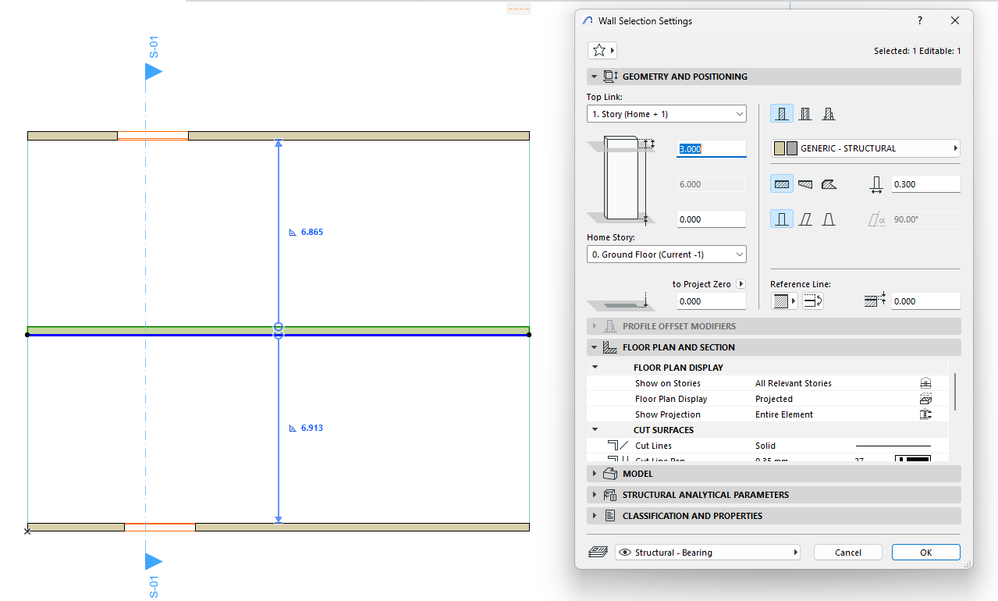998x601 pixels.
Task: Click reference line offset icon
Action: [x=875, y=300]
